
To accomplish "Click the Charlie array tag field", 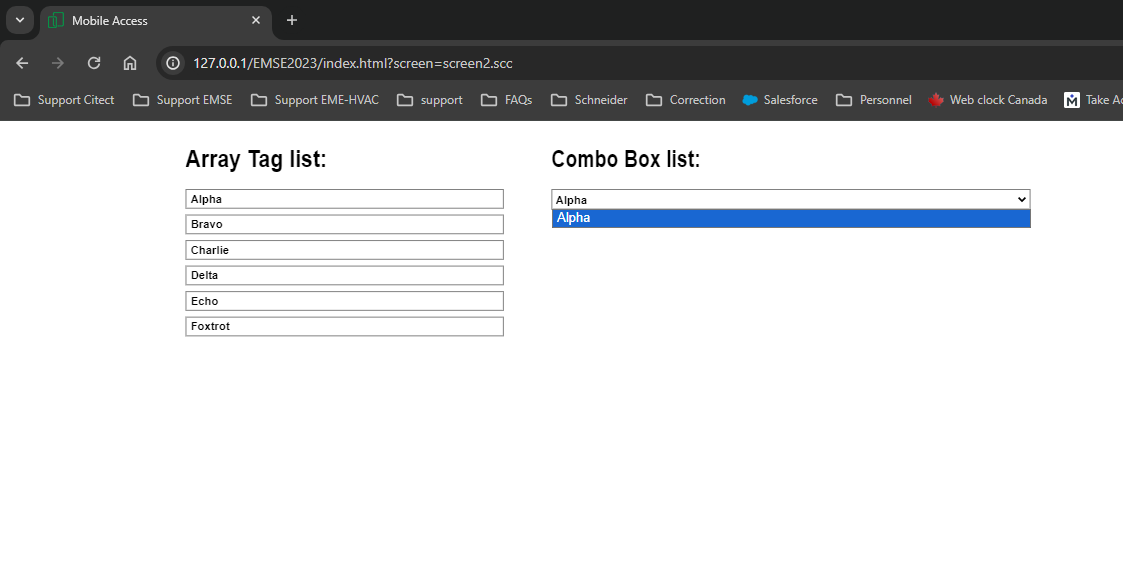I will (x=344, y=250).
